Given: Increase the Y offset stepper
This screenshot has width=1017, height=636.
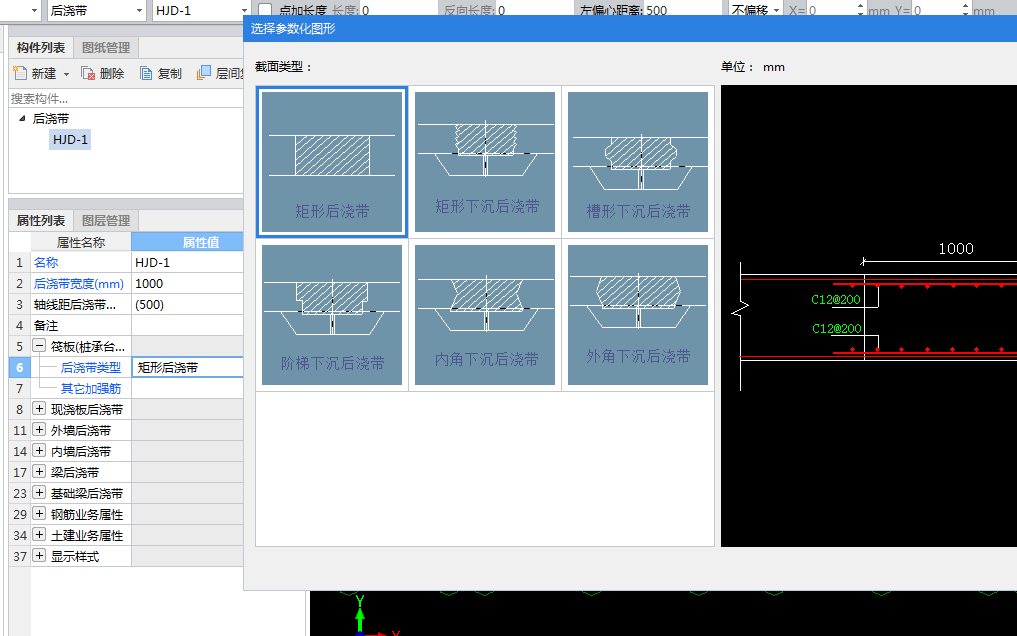Looking at the screenshot, I should [x=966, y=6].
